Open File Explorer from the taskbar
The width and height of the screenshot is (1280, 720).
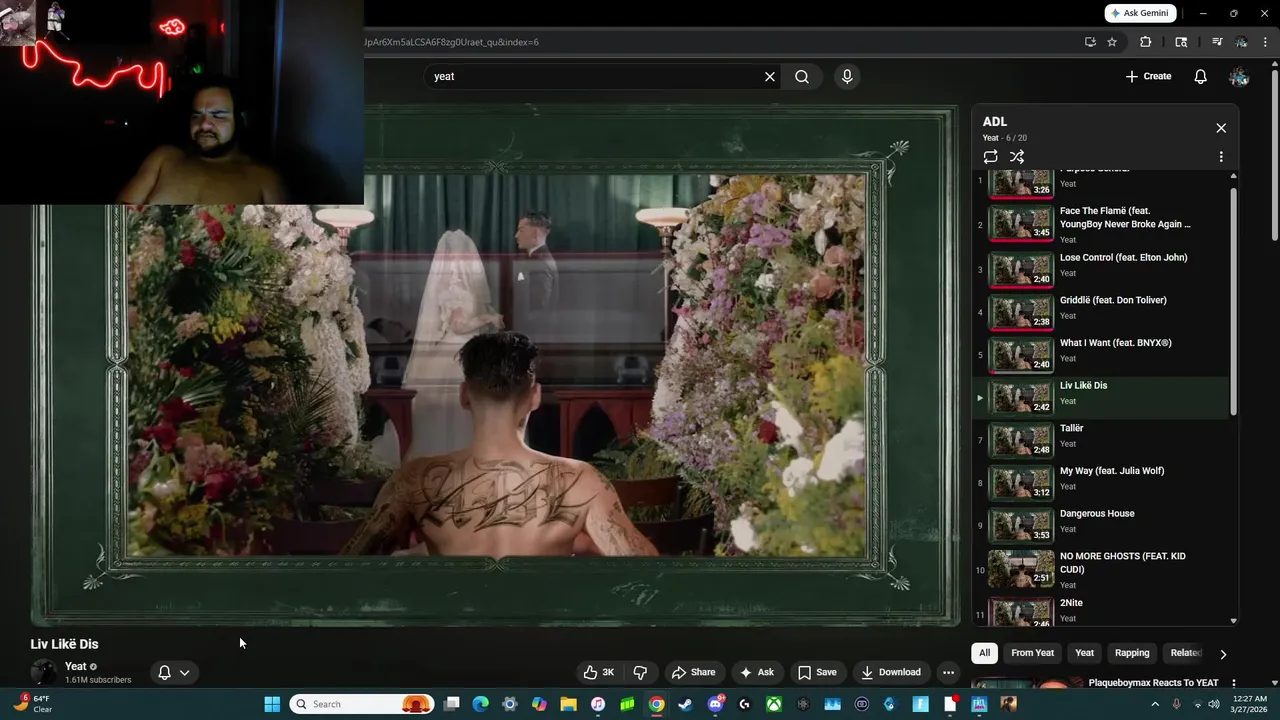(568, 704)
